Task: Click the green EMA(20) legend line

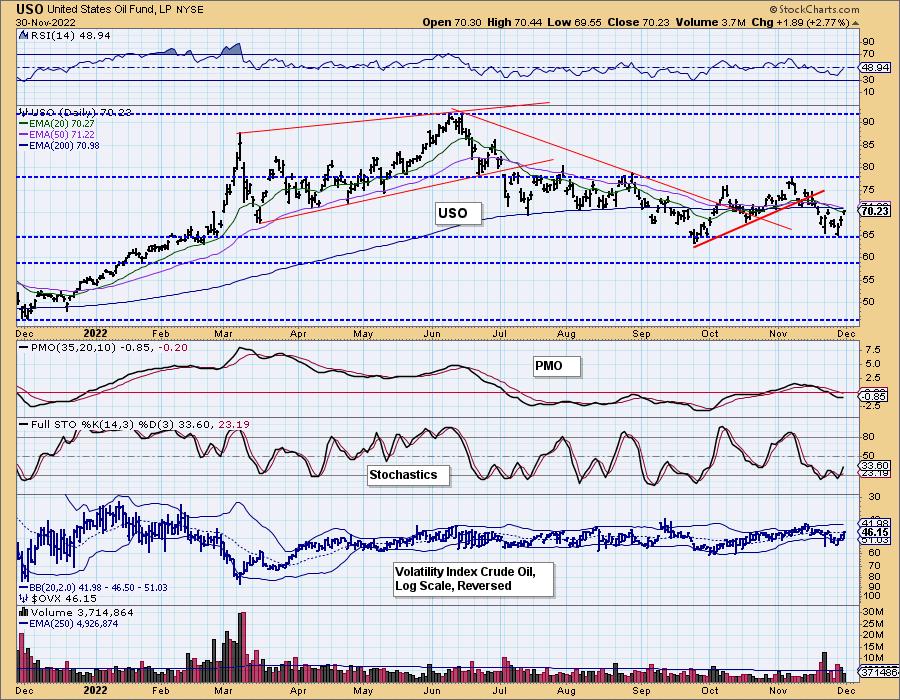Action: tap(23, 123)
